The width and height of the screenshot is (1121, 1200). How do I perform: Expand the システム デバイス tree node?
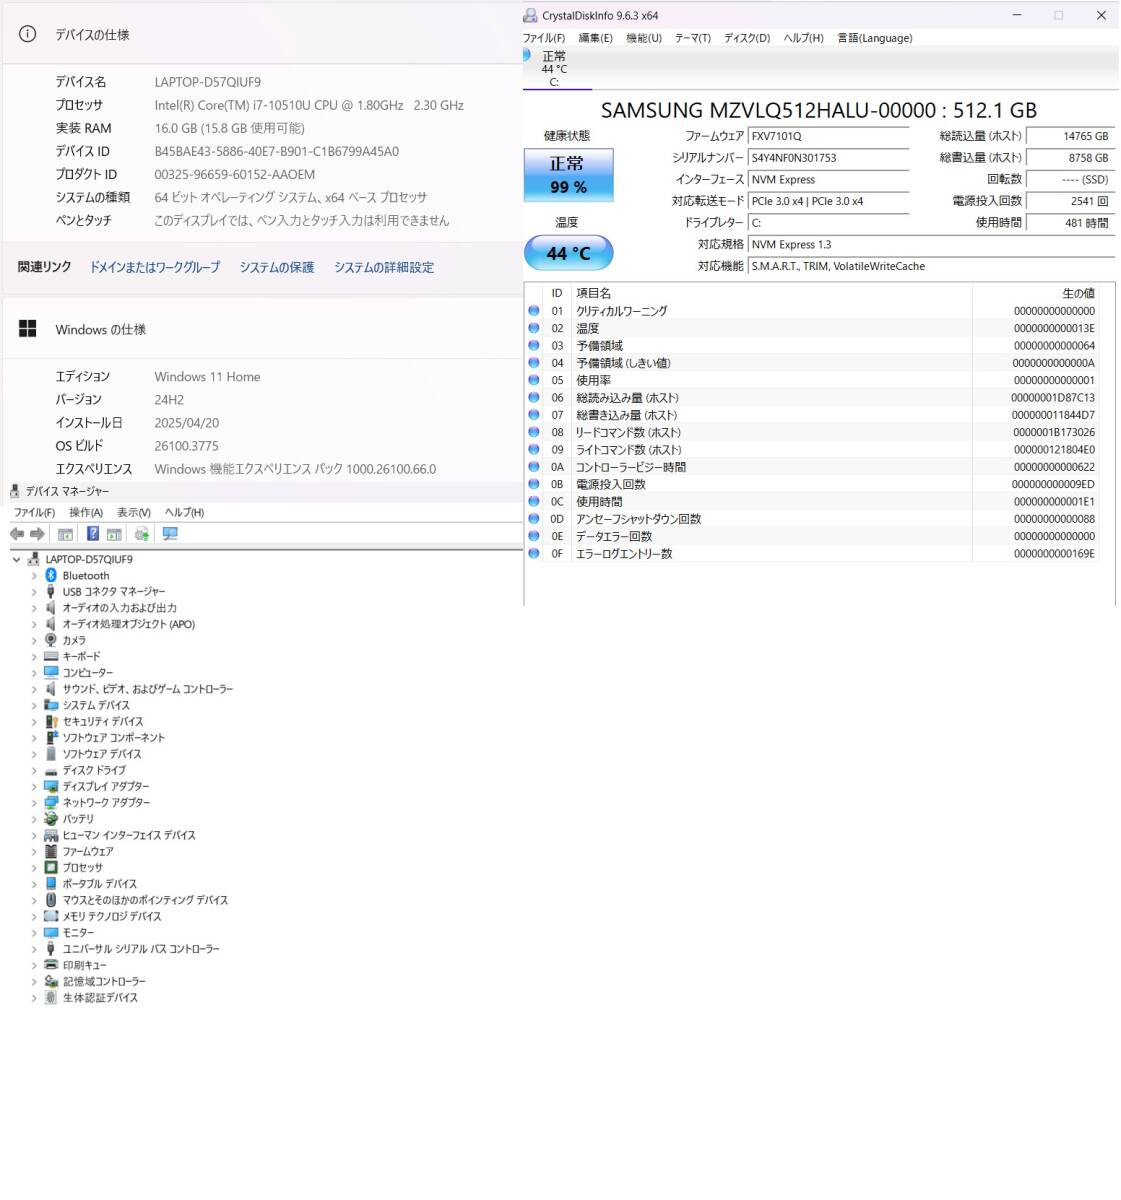click(x=34, y=705)
